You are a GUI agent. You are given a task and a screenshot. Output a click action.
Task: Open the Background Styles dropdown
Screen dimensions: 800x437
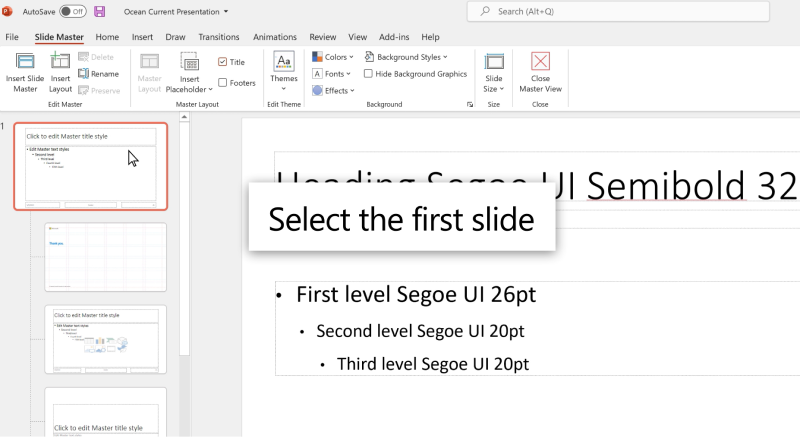(x=406, y=57)
